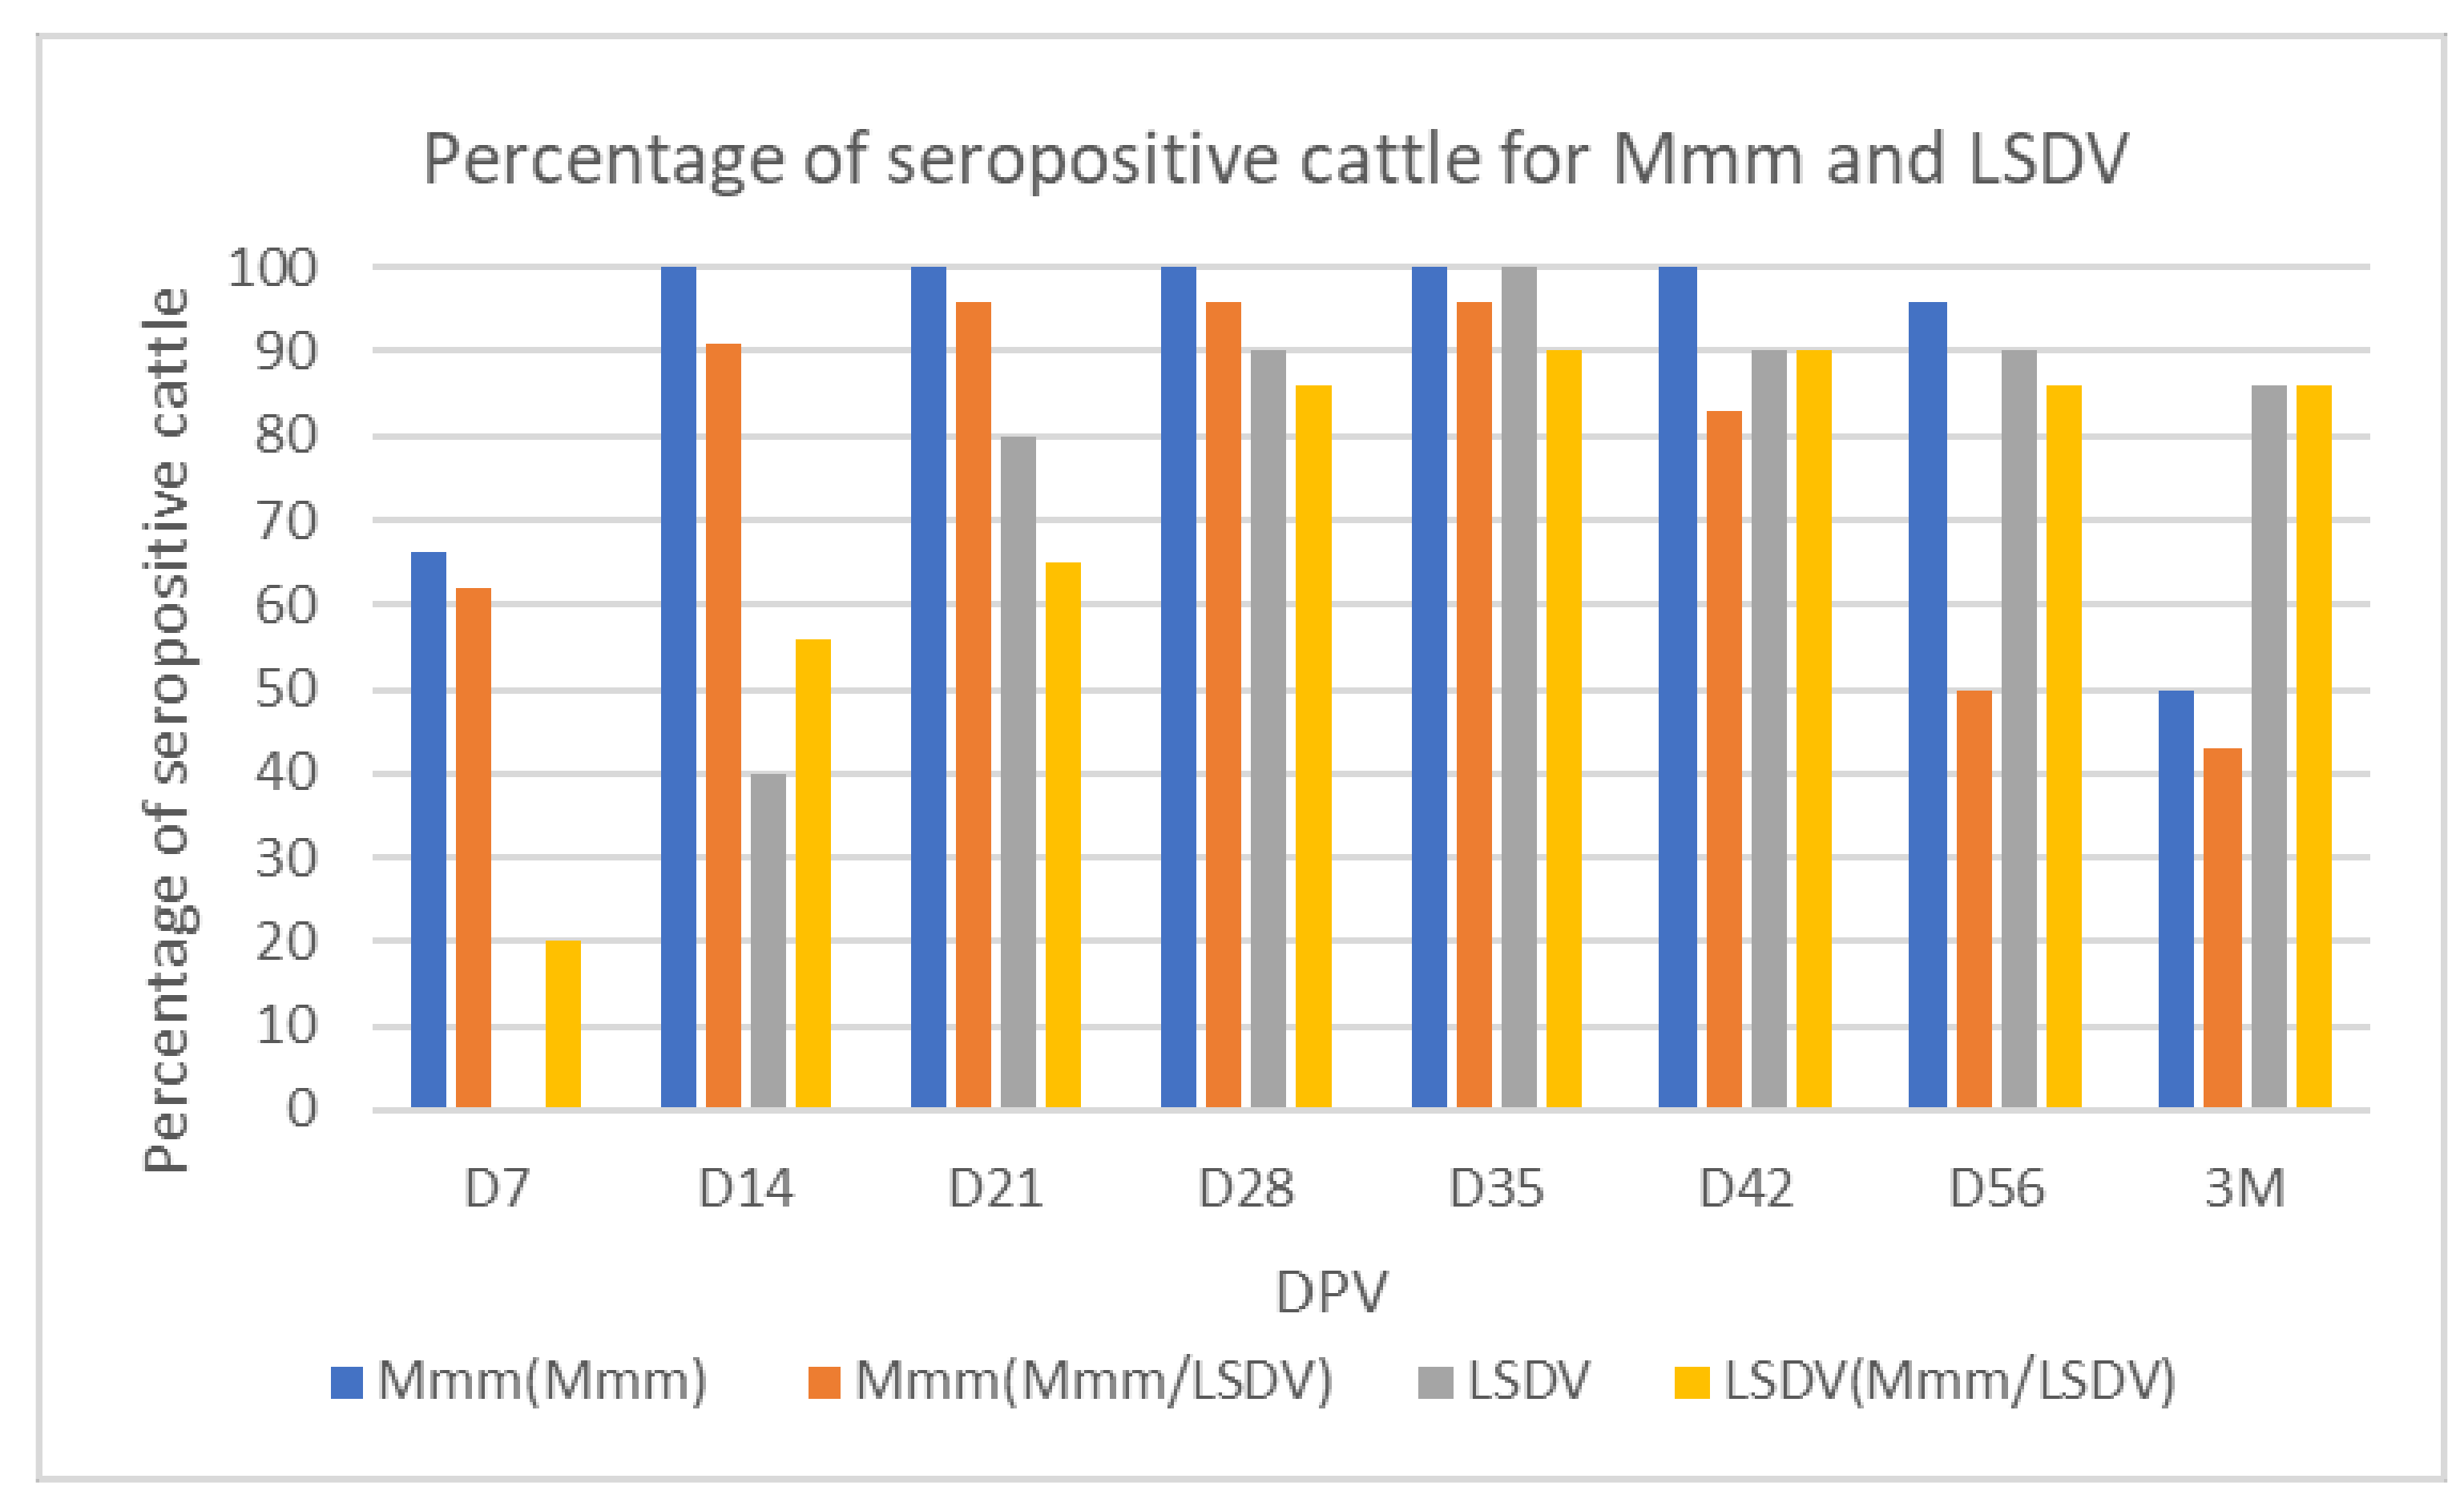The image size is (2464, 1511).
Task: Select the blue bar at 3M
Action: (x=2176, y=899)
